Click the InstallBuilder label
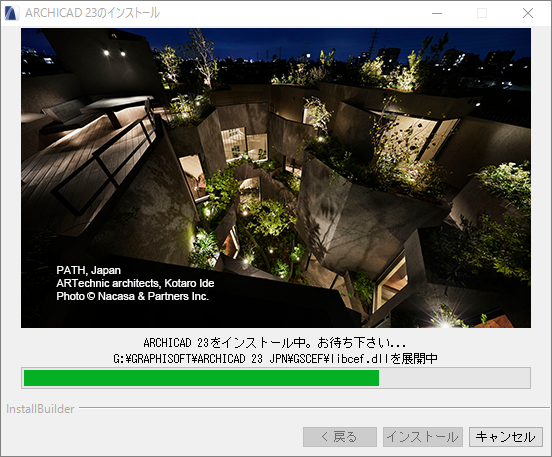Viewport: 552px width, 457px height. tap(40, 409)
